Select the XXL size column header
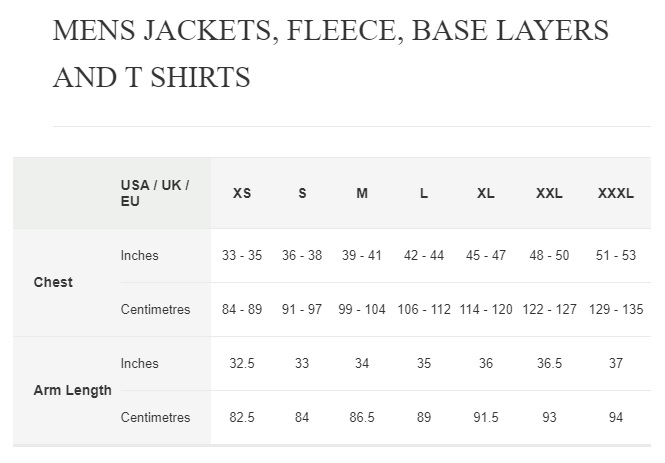Image resolution: width=665 pixels, height=463 pixels. (x=549, y=193)
